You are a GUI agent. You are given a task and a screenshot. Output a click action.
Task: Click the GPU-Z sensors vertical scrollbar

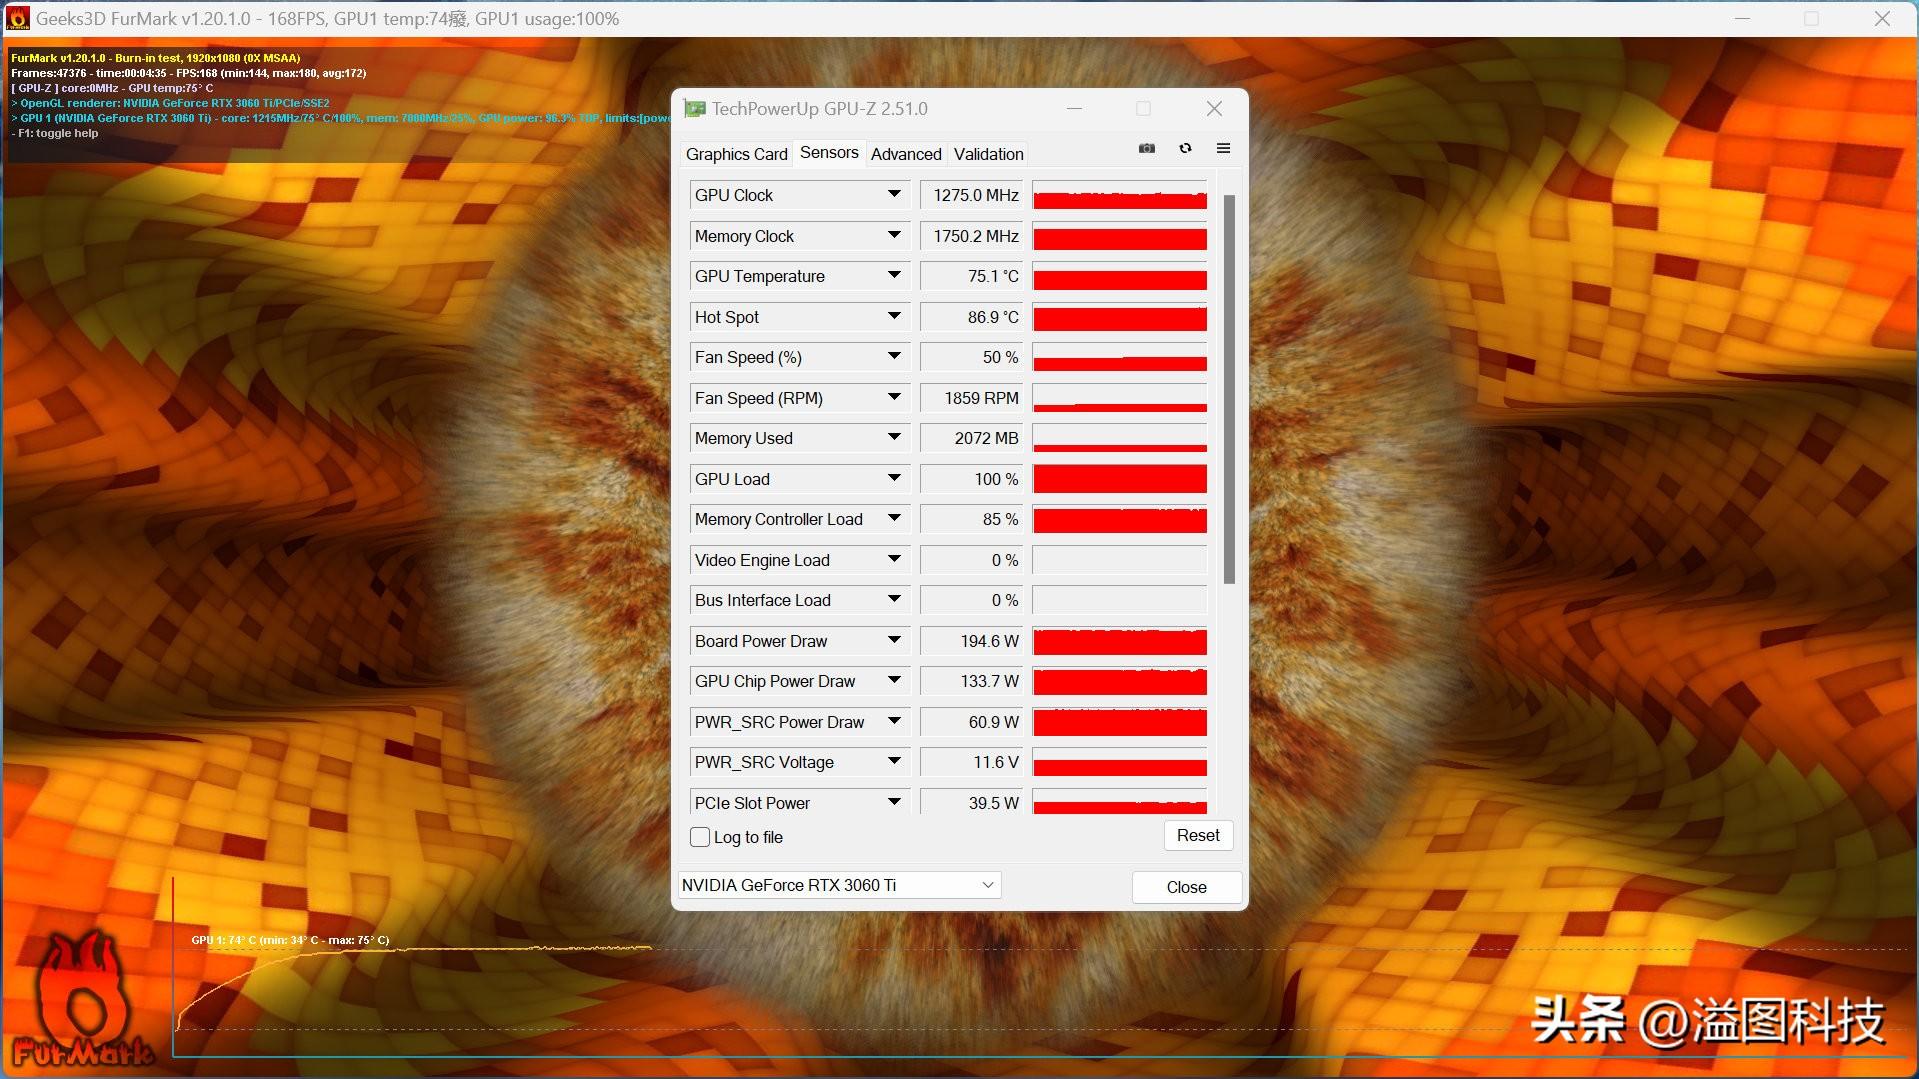tap(1229, 389)
